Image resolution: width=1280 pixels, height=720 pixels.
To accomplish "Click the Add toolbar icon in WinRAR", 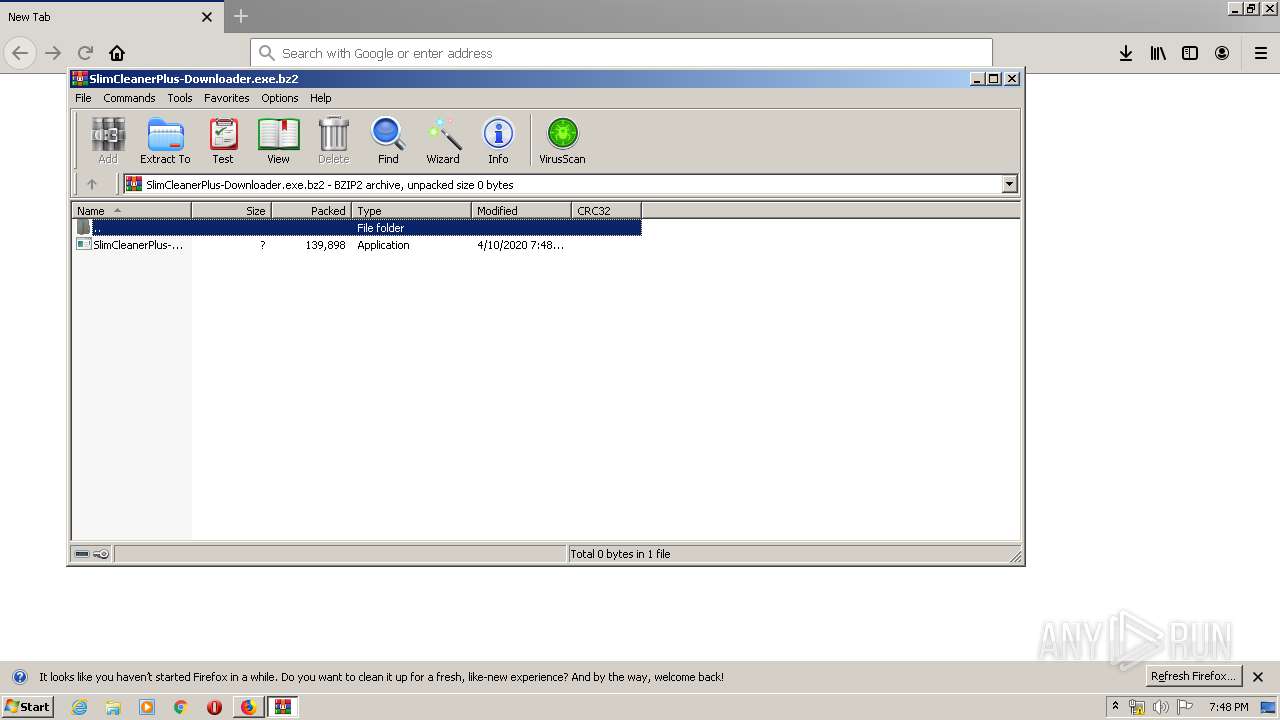I will tap(108, 140).
